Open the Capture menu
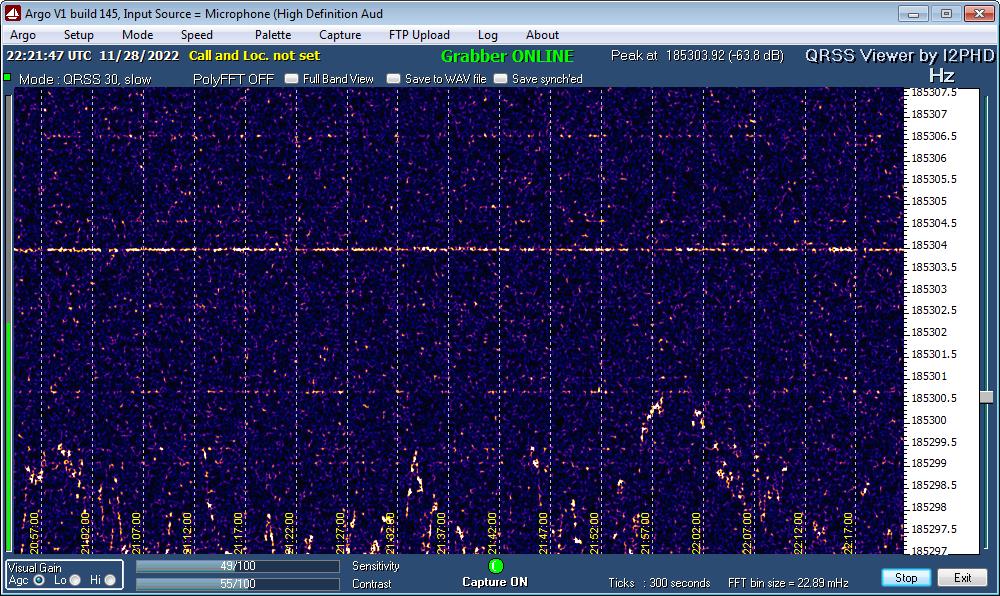Screen dimensions: 1000x596 (x=340, y=35)
